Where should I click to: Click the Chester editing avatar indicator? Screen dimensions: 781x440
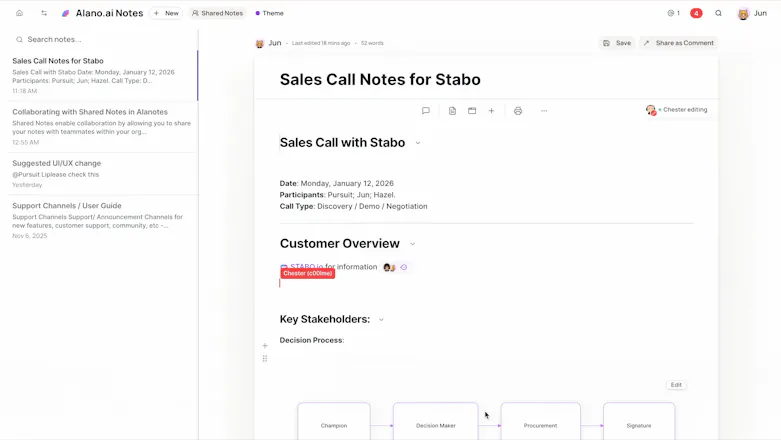point(651,110)
